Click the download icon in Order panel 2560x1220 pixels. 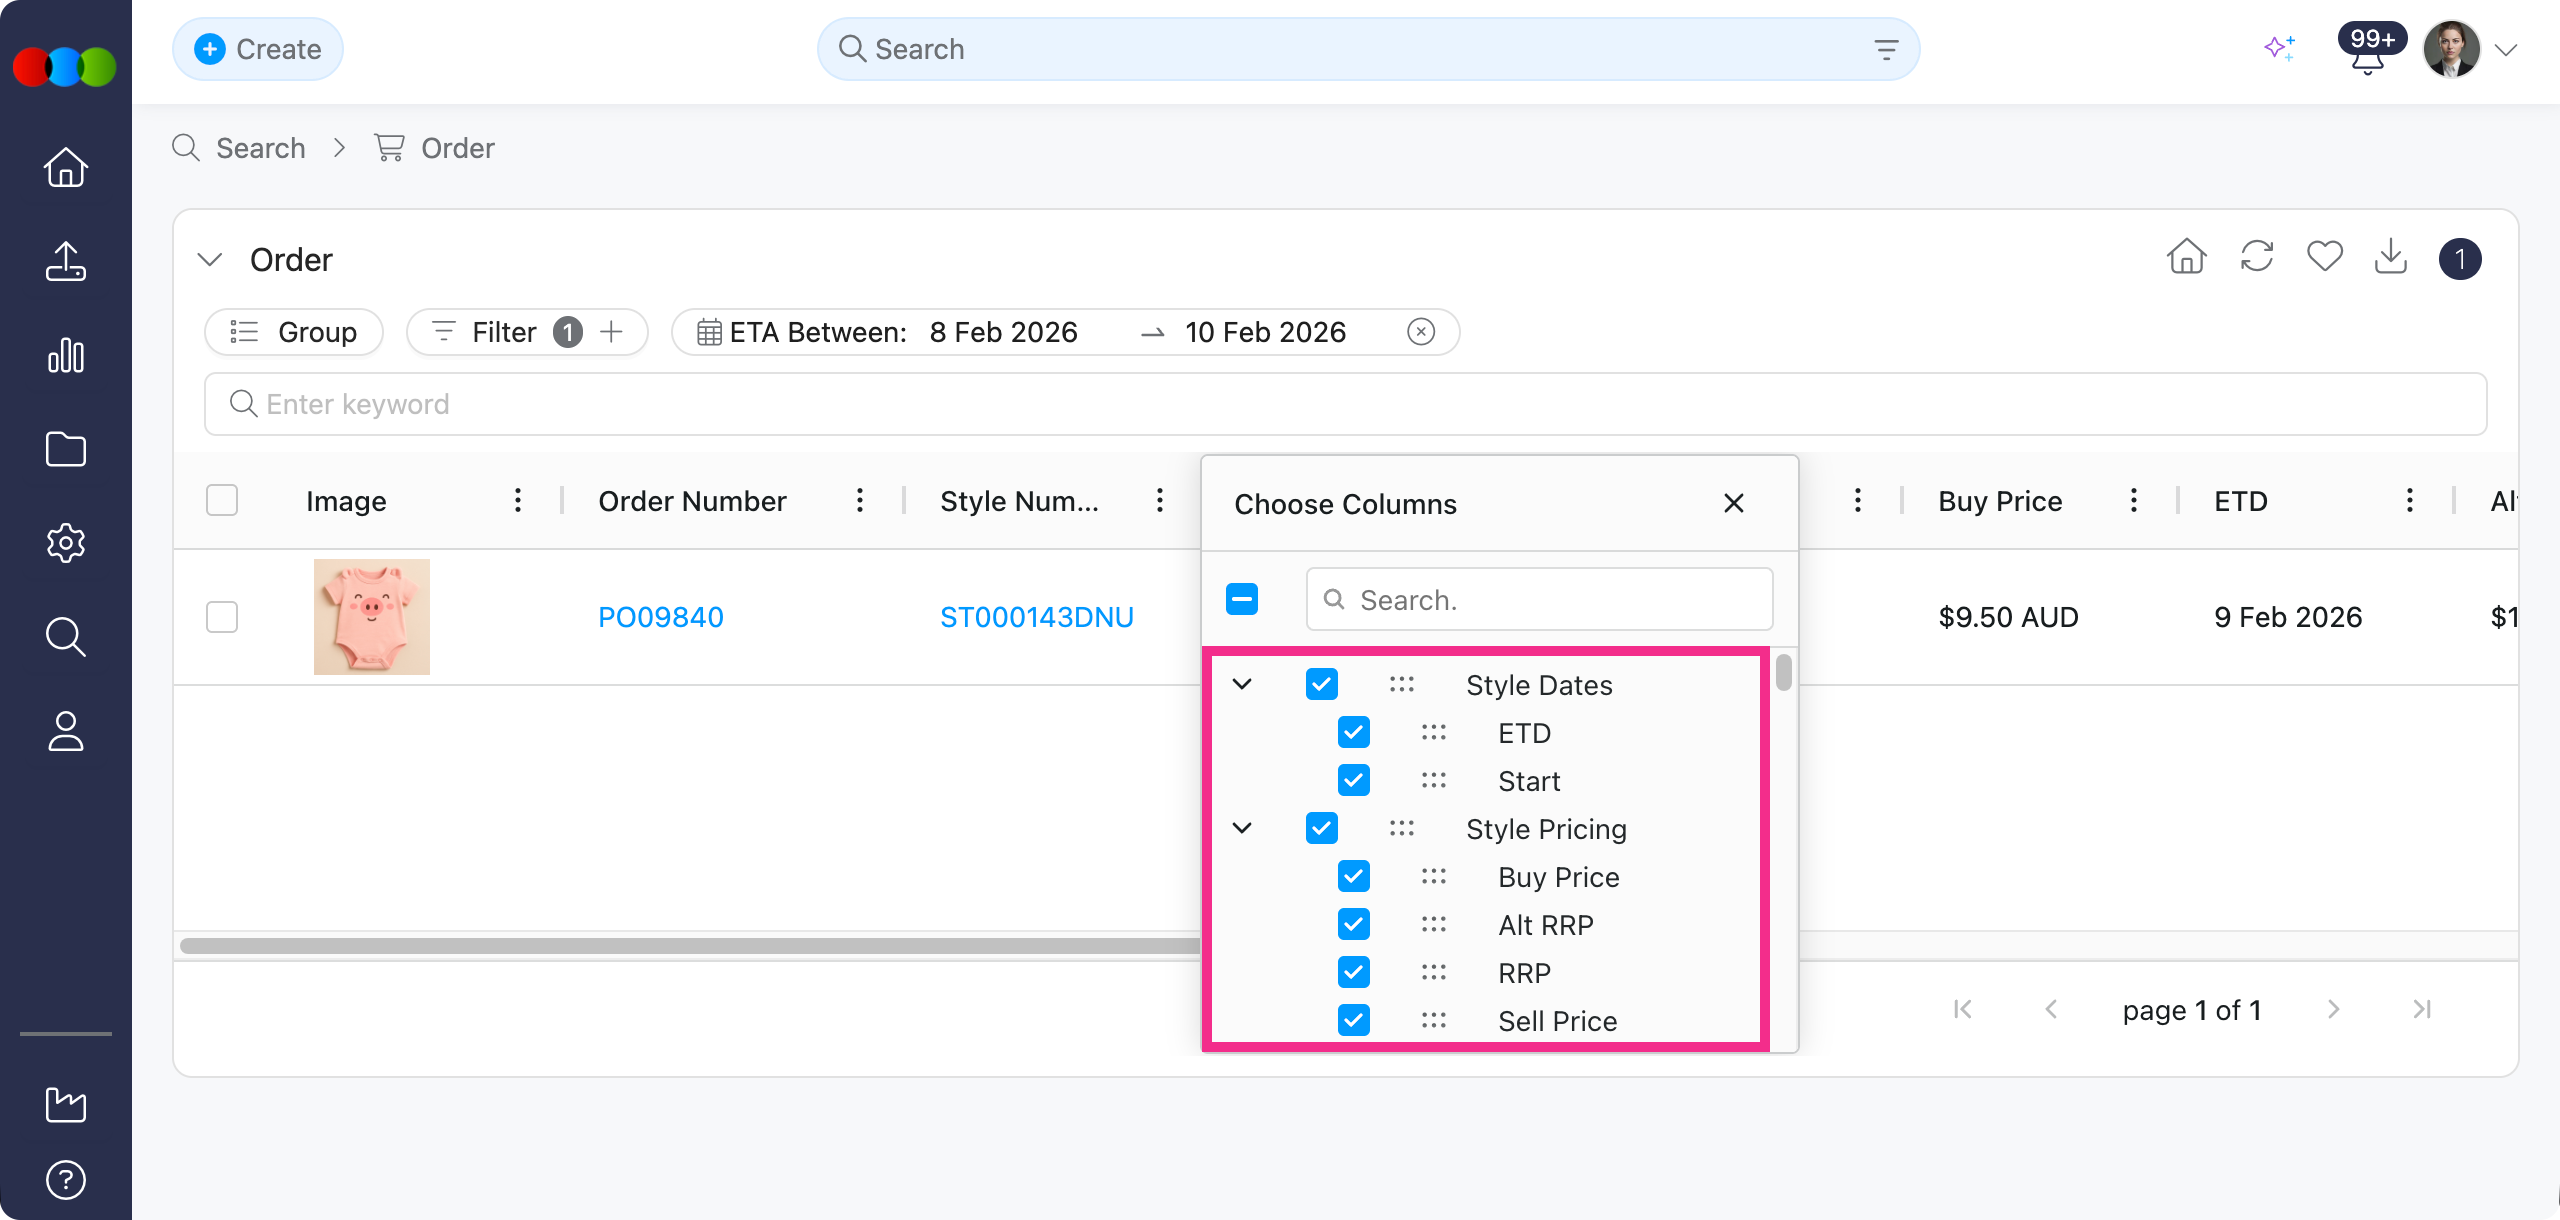tap(2391, 257)
